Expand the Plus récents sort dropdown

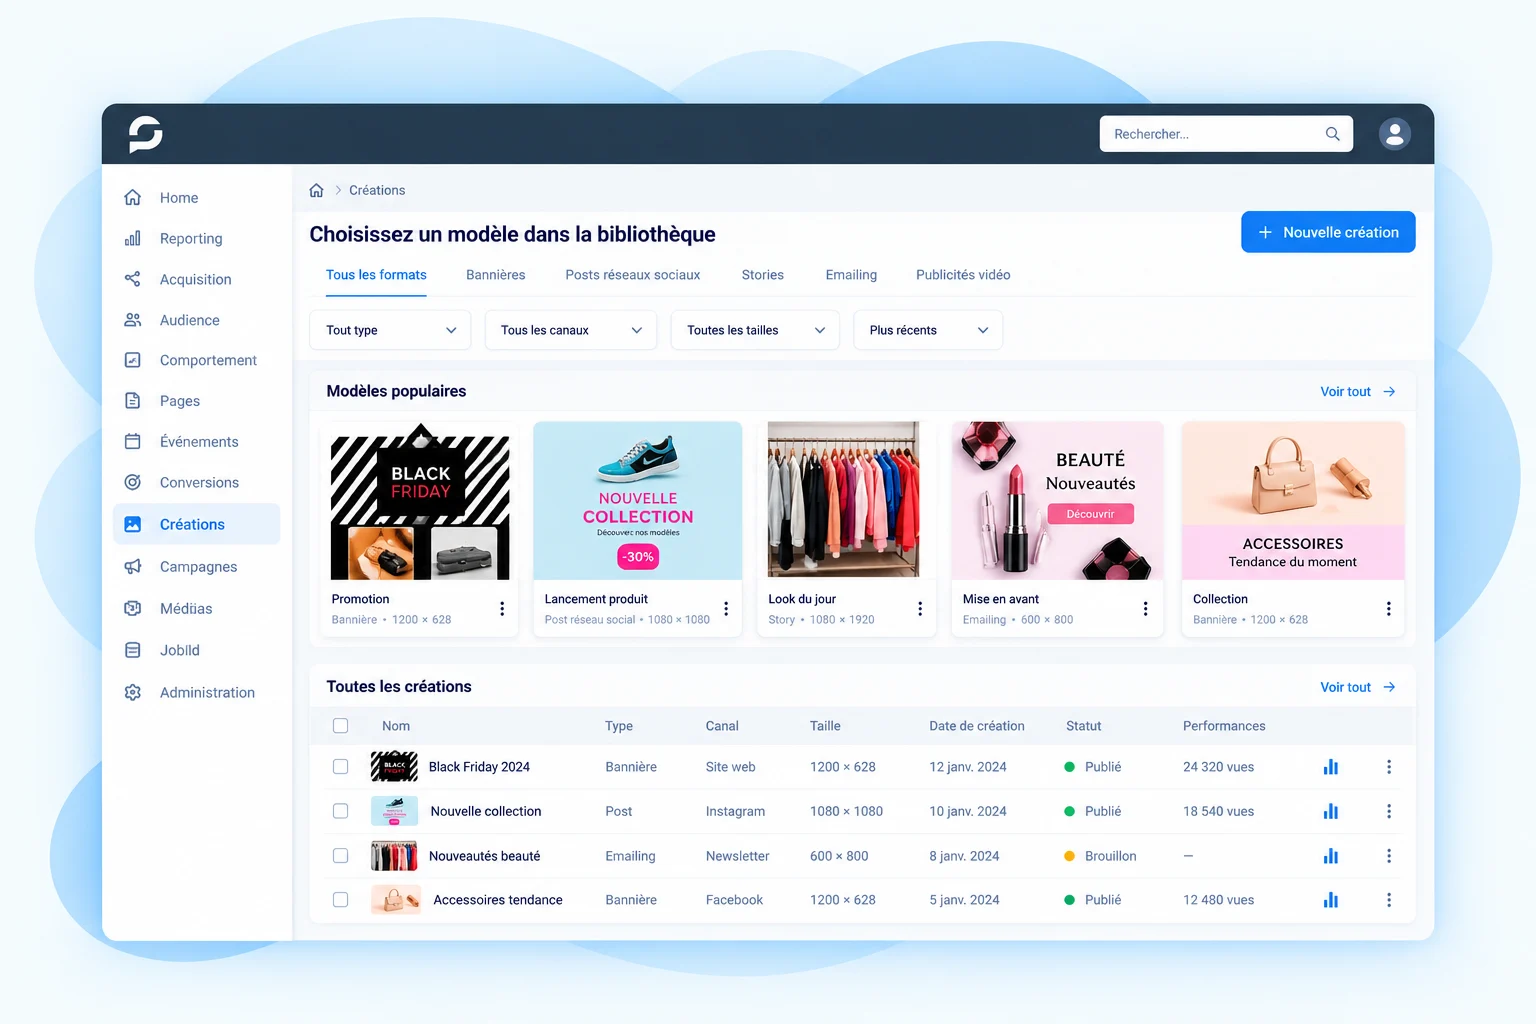[928, 330]
